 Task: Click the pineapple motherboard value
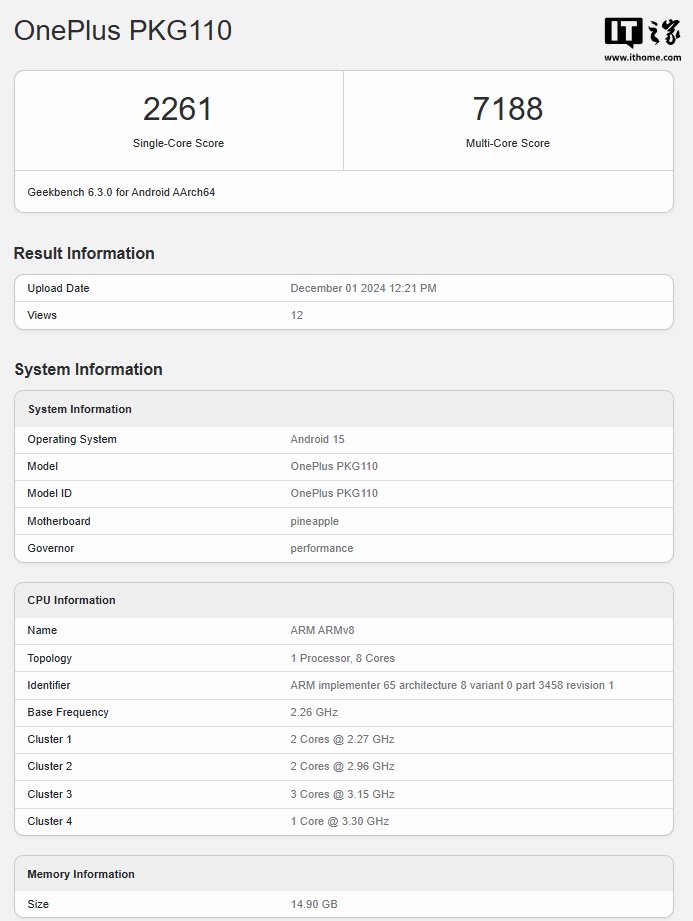coord(314,521)
